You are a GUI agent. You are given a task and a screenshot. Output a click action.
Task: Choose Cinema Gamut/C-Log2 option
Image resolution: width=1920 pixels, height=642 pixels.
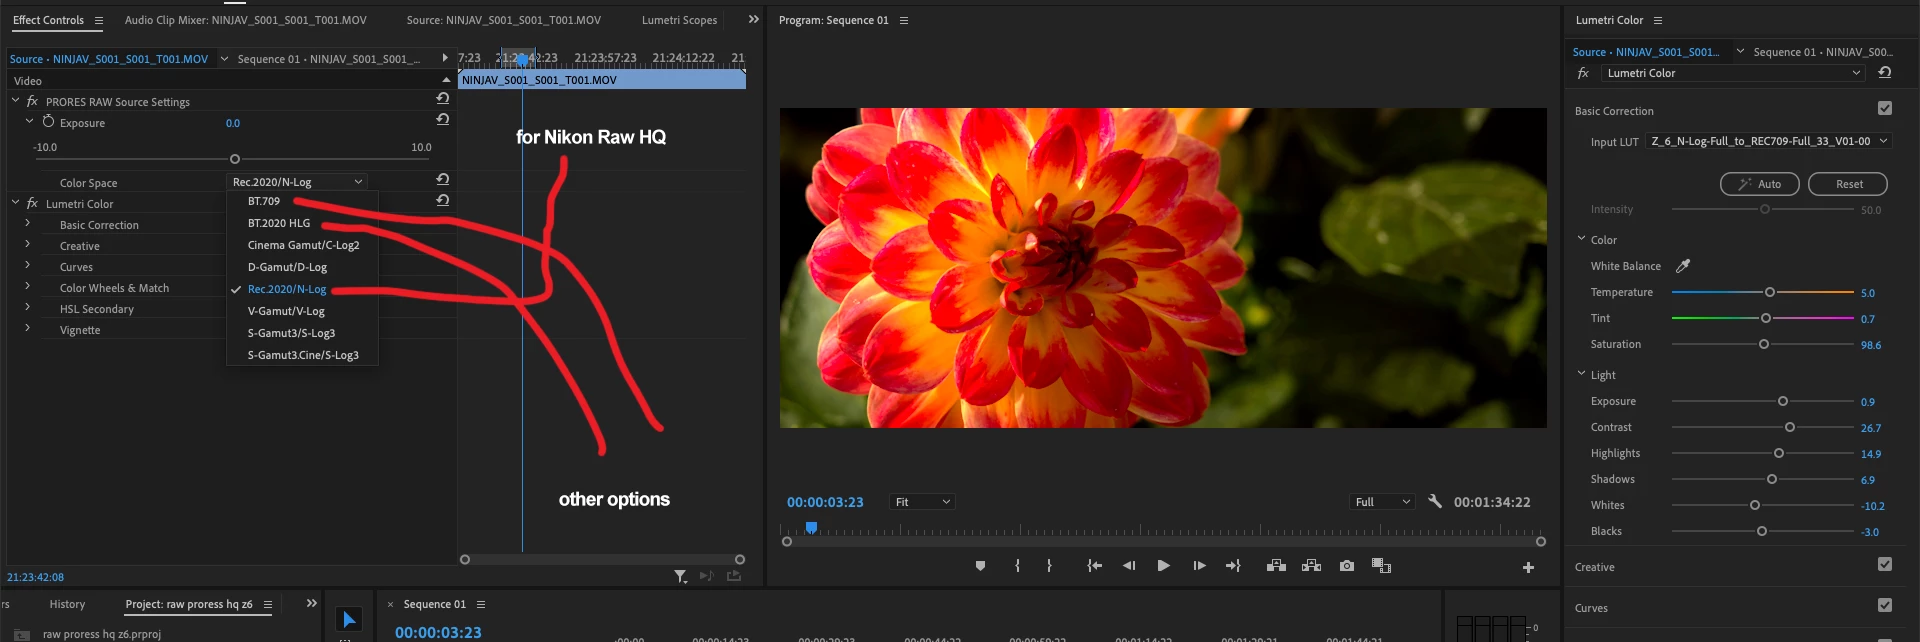point(303,245)
